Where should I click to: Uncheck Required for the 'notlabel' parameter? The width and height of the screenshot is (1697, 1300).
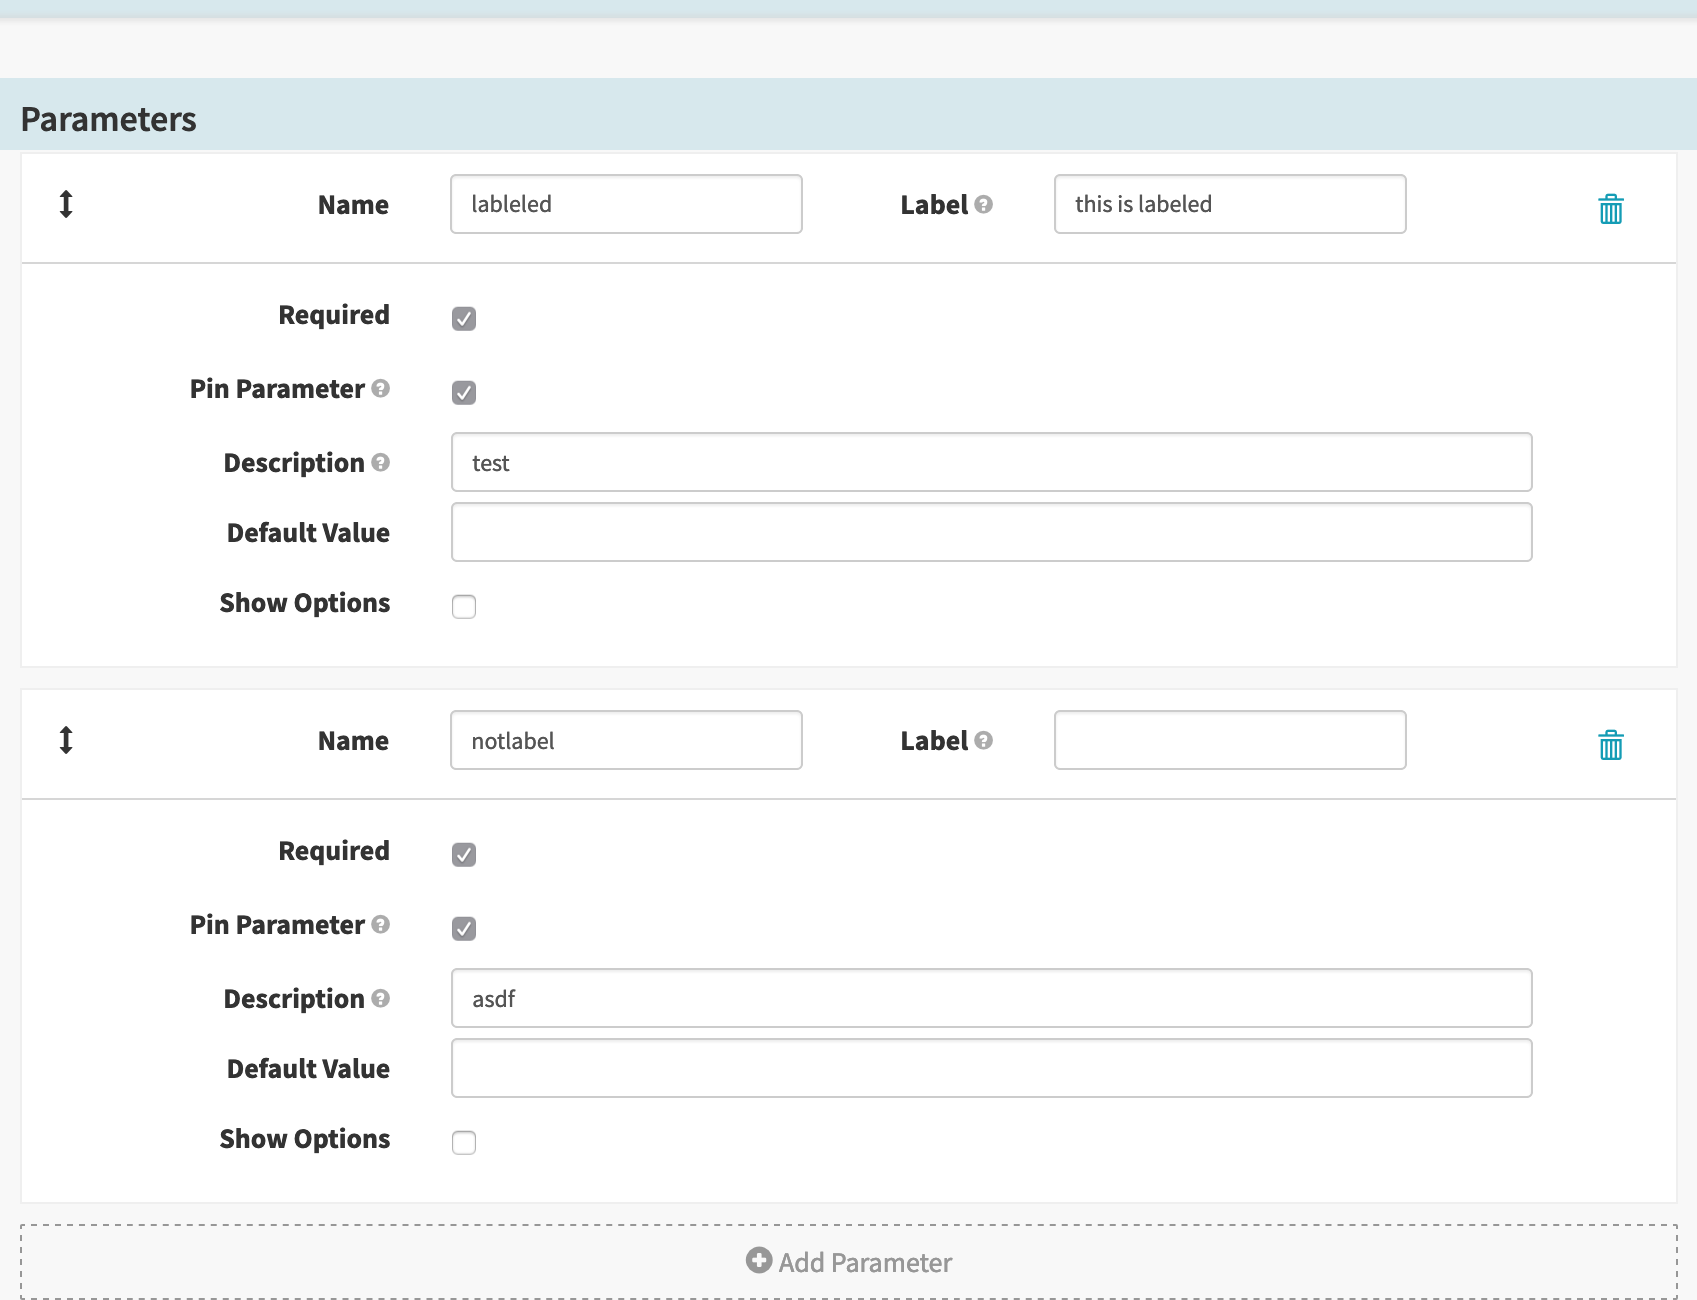(x=463, y=854)
